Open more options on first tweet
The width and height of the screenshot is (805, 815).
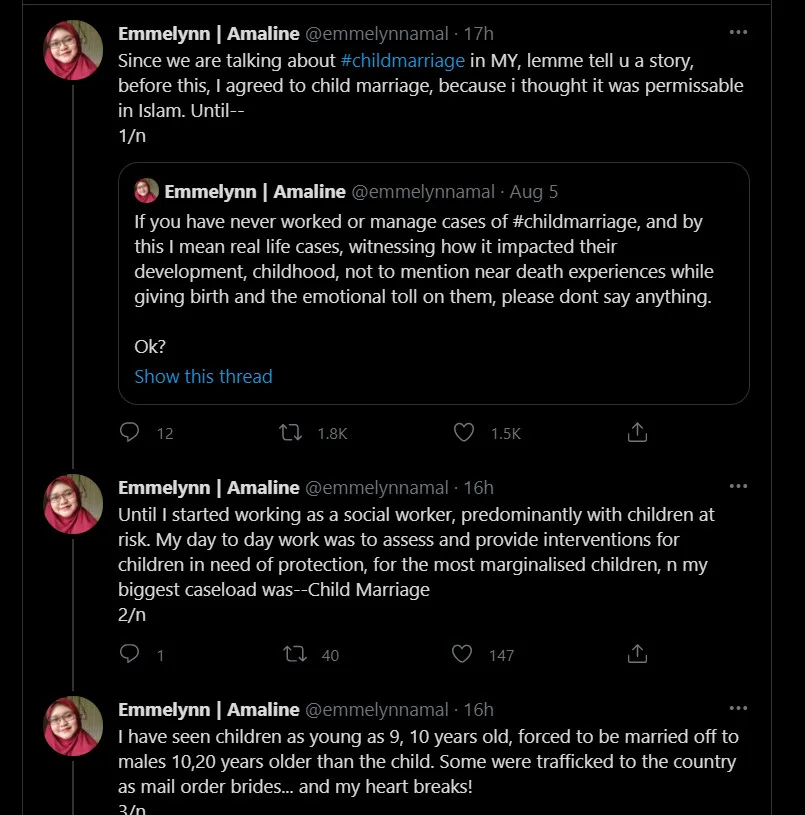[738, 32]
